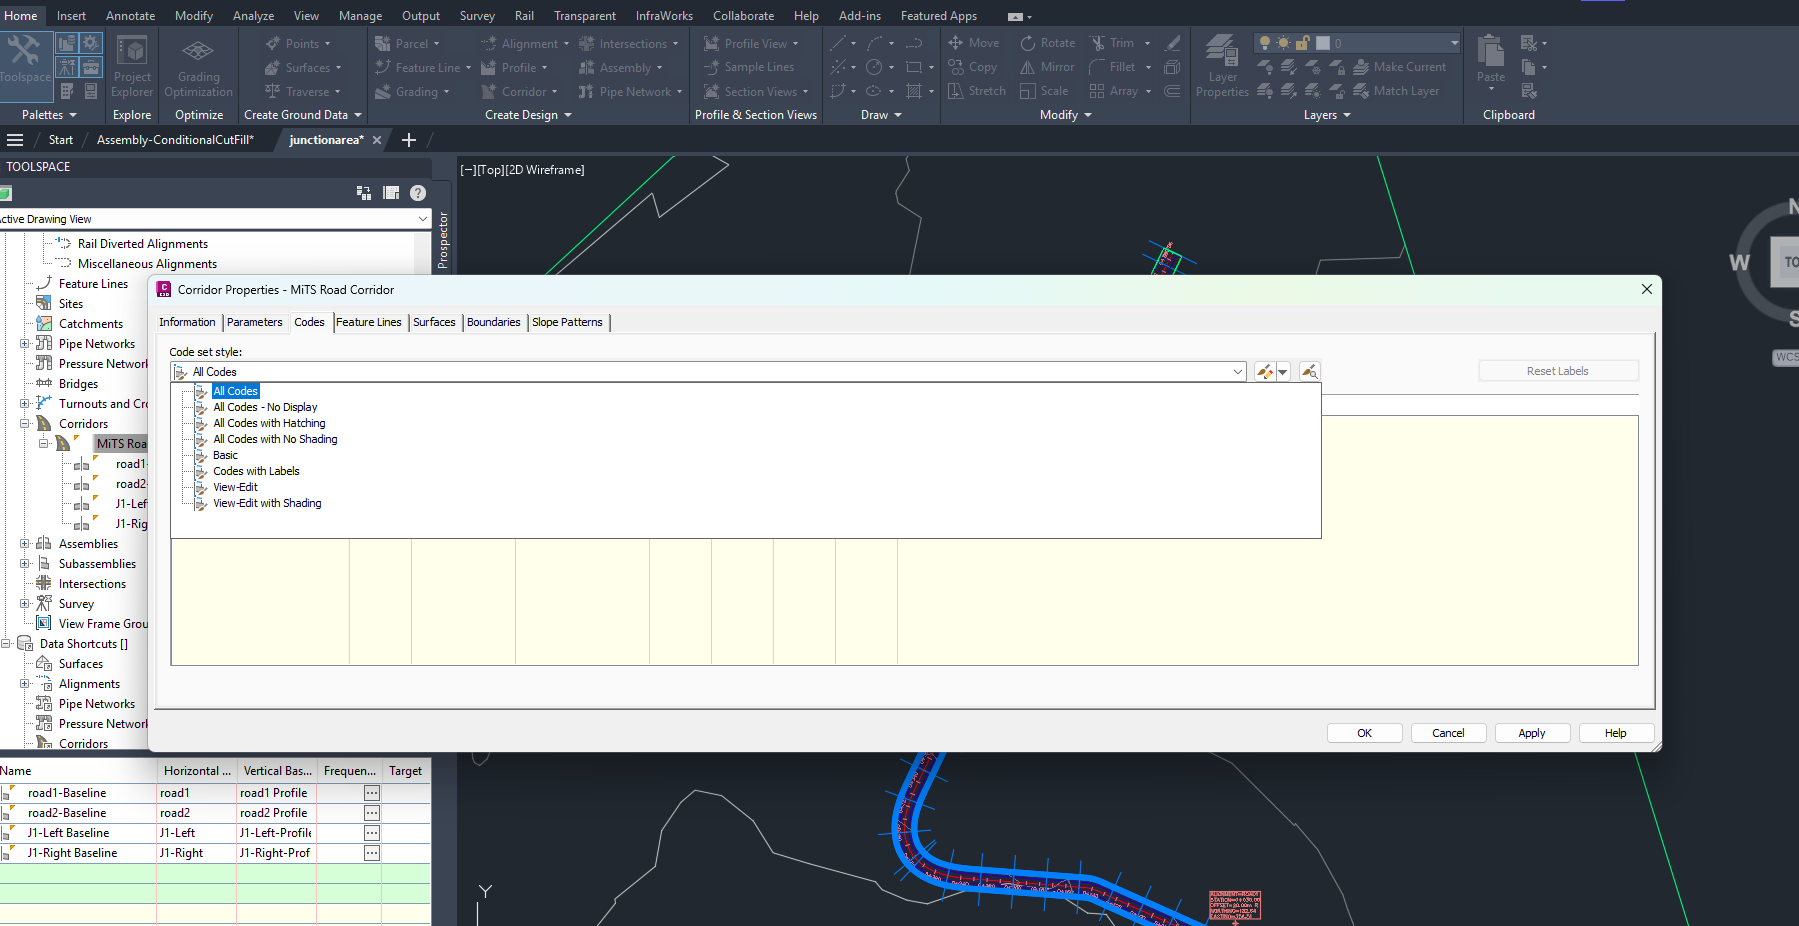This screenshot has width=1799, height=926.
Task: Switch to Assembly-ConditionalCutFill drawing tab
Action: pos(175,140)
